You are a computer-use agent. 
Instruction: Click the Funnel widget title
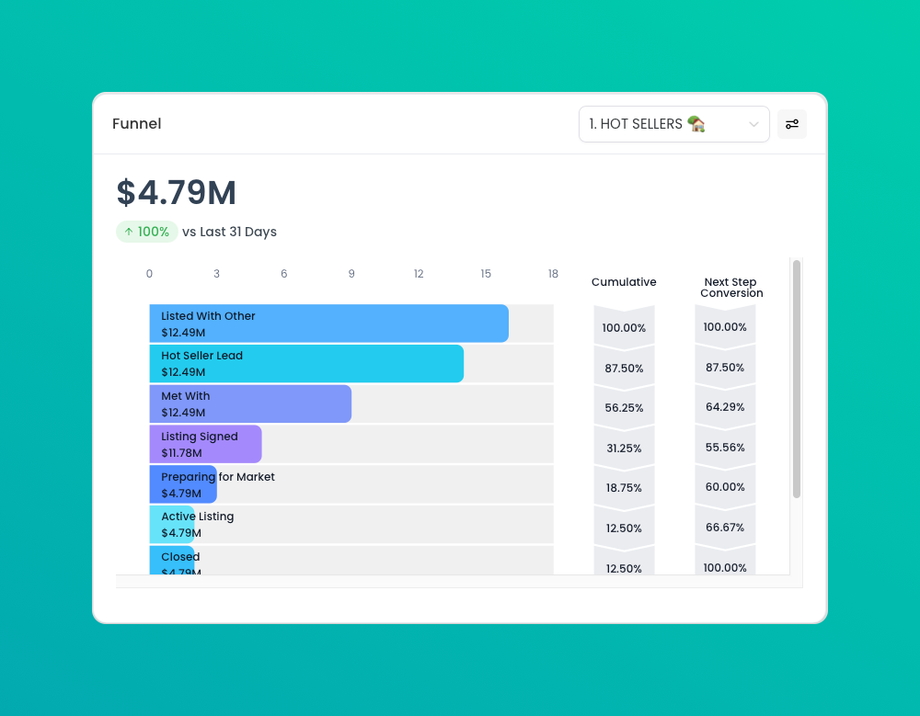137,124
